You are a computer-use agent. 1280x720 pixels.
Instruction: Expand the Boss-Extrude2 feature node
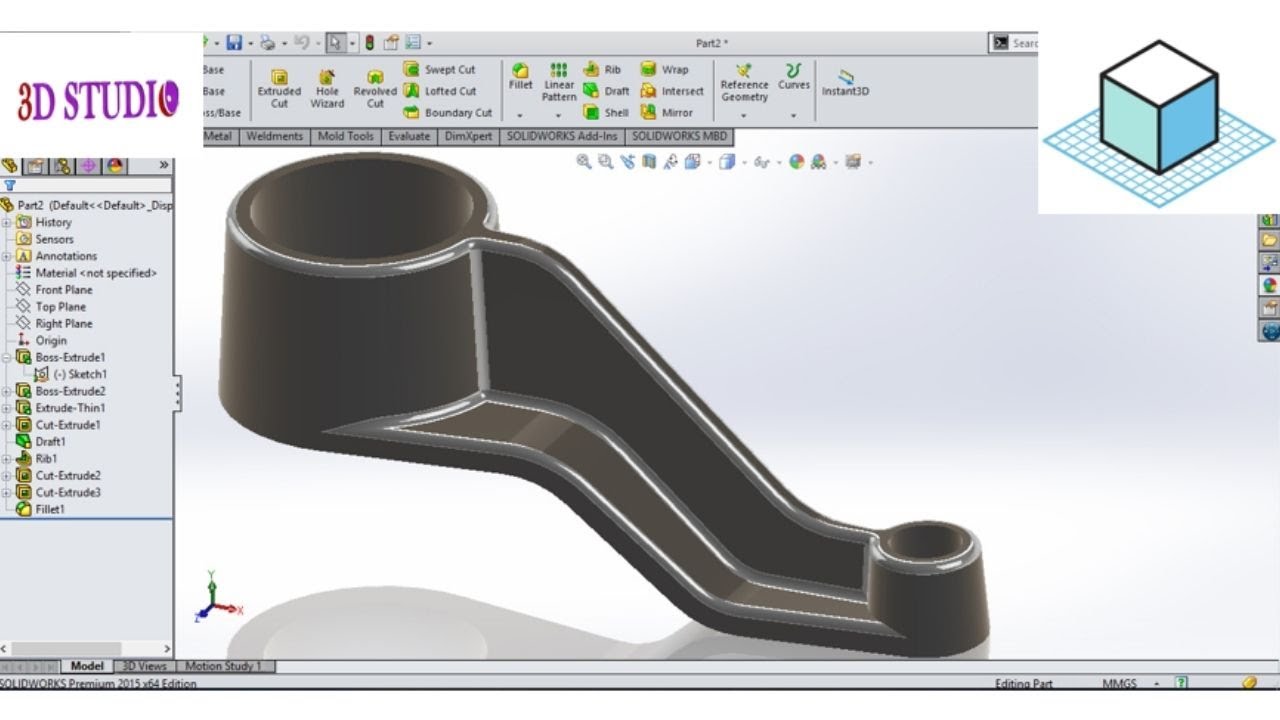(x=6, y=391)
